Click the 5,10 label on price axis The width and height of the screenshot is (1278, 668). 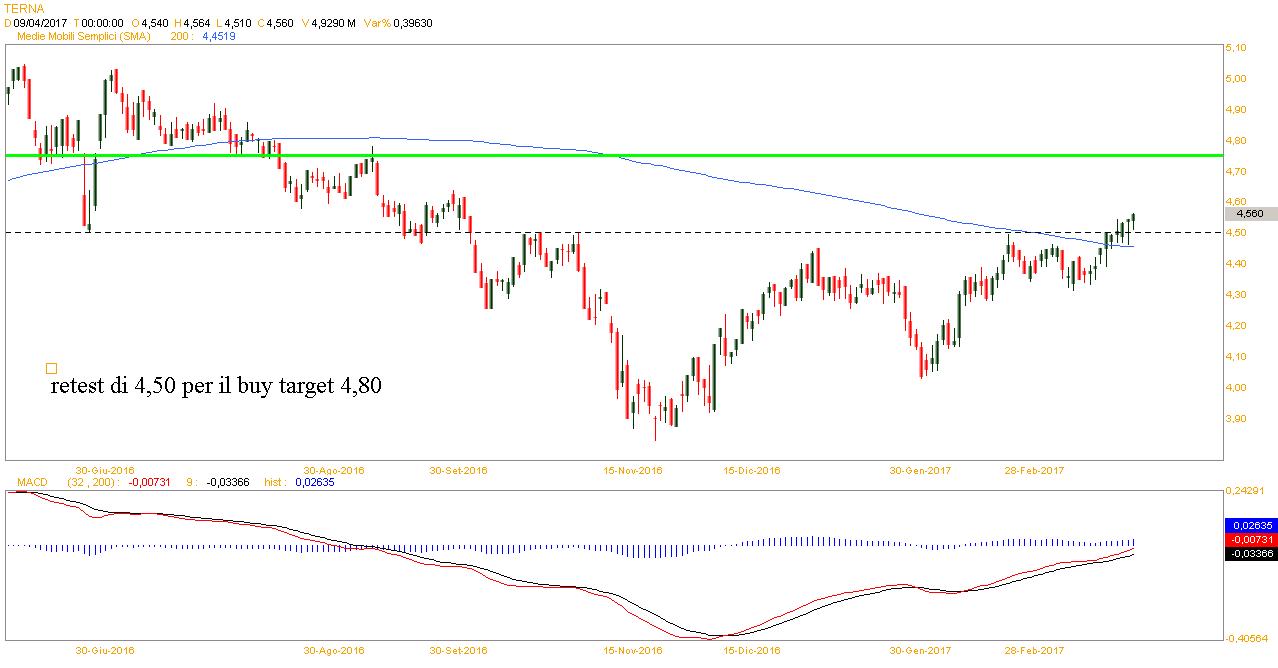click(x=1235, y=48)
